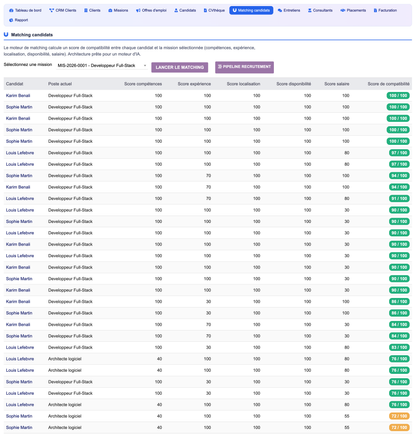Viewport: 416px width, 445px height.
Task: Open Louis Lefebvre link in the 91 / 100 row
Action: [20, 199]
